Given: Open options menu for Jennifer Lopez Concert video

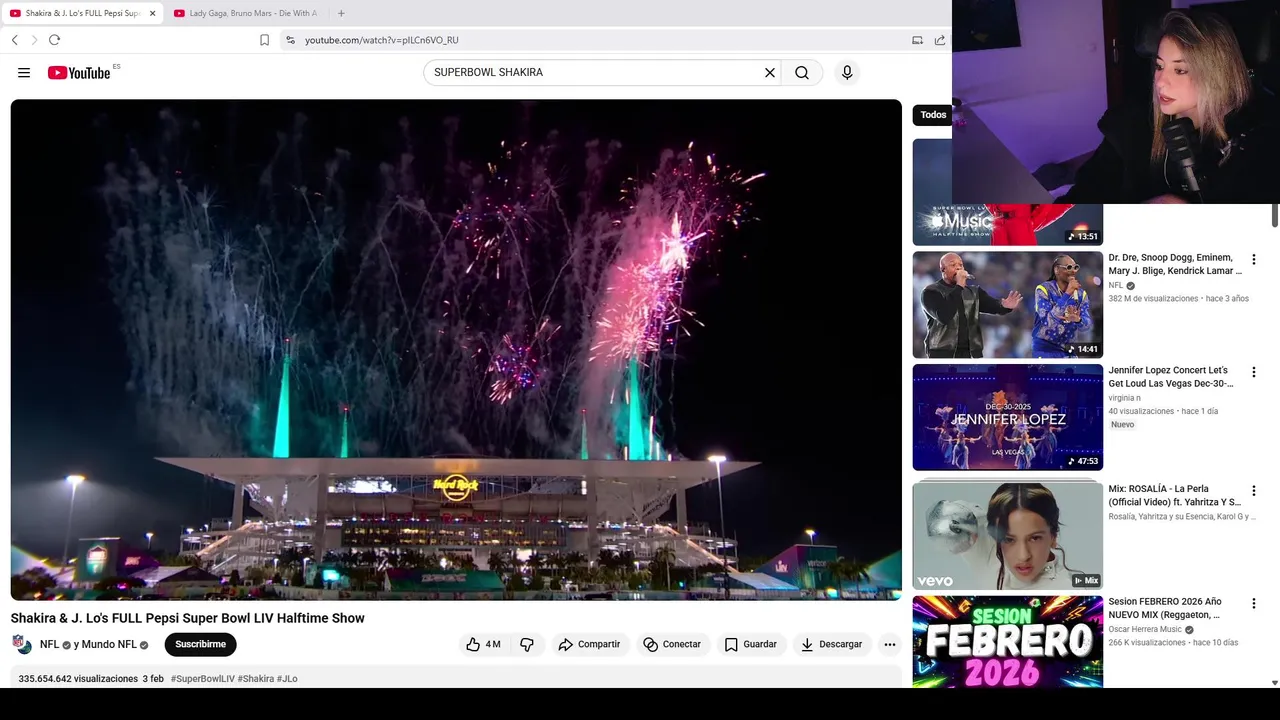Looking at the screenshot, I should coord(1253,372).
